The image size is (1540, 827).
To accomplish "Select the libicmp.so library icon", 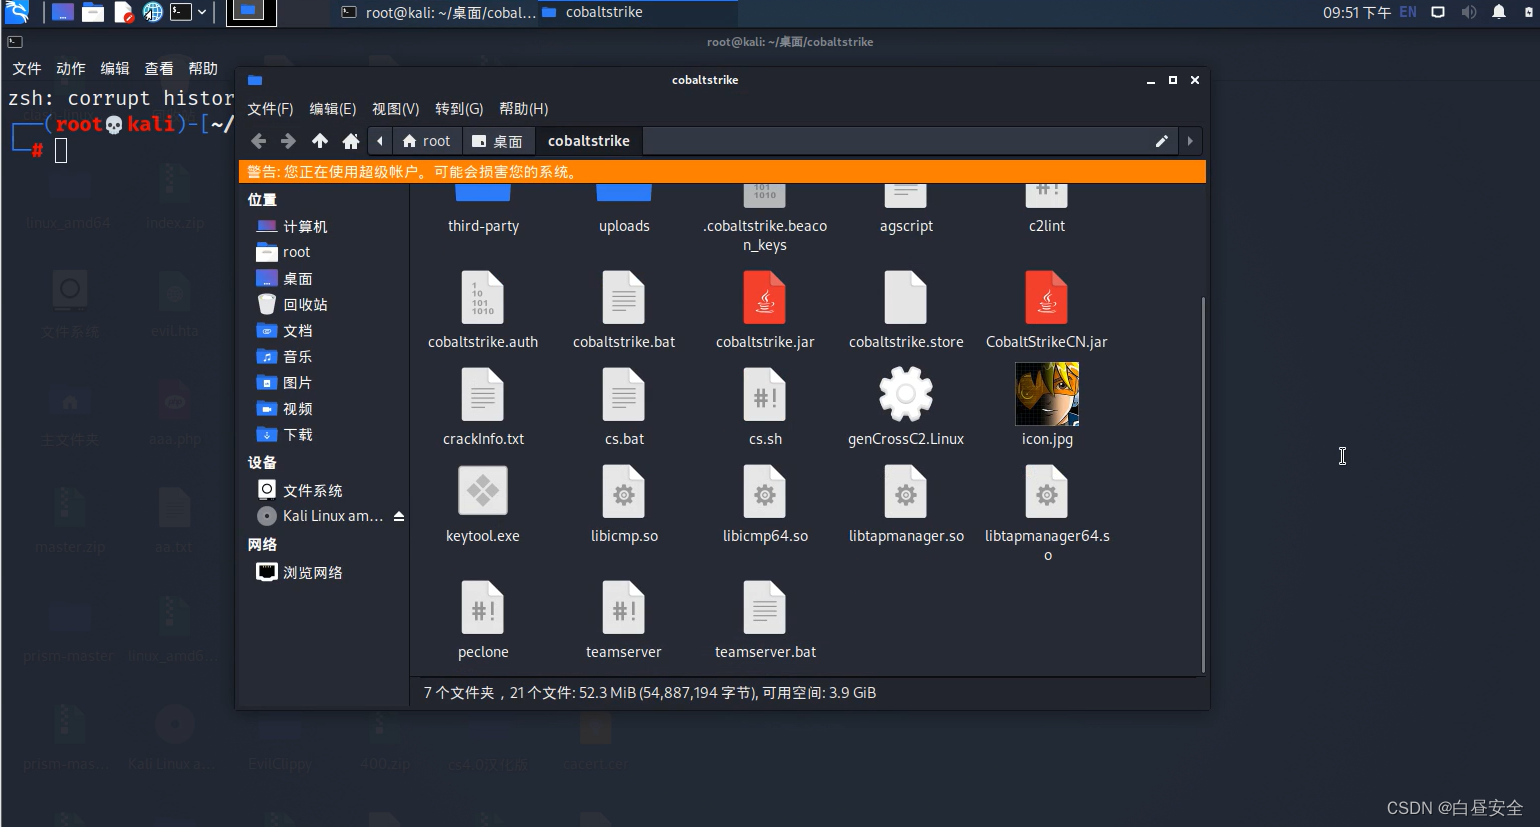I will click(x=624, y=492).
